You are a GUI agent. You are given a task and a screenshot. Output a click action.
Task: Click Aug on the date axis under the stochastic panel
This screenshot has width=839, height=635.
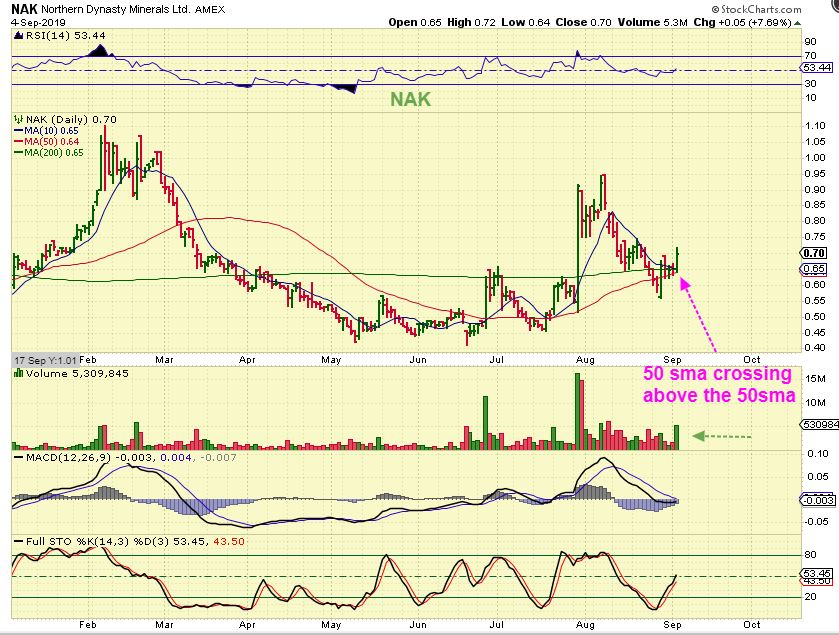585,625
